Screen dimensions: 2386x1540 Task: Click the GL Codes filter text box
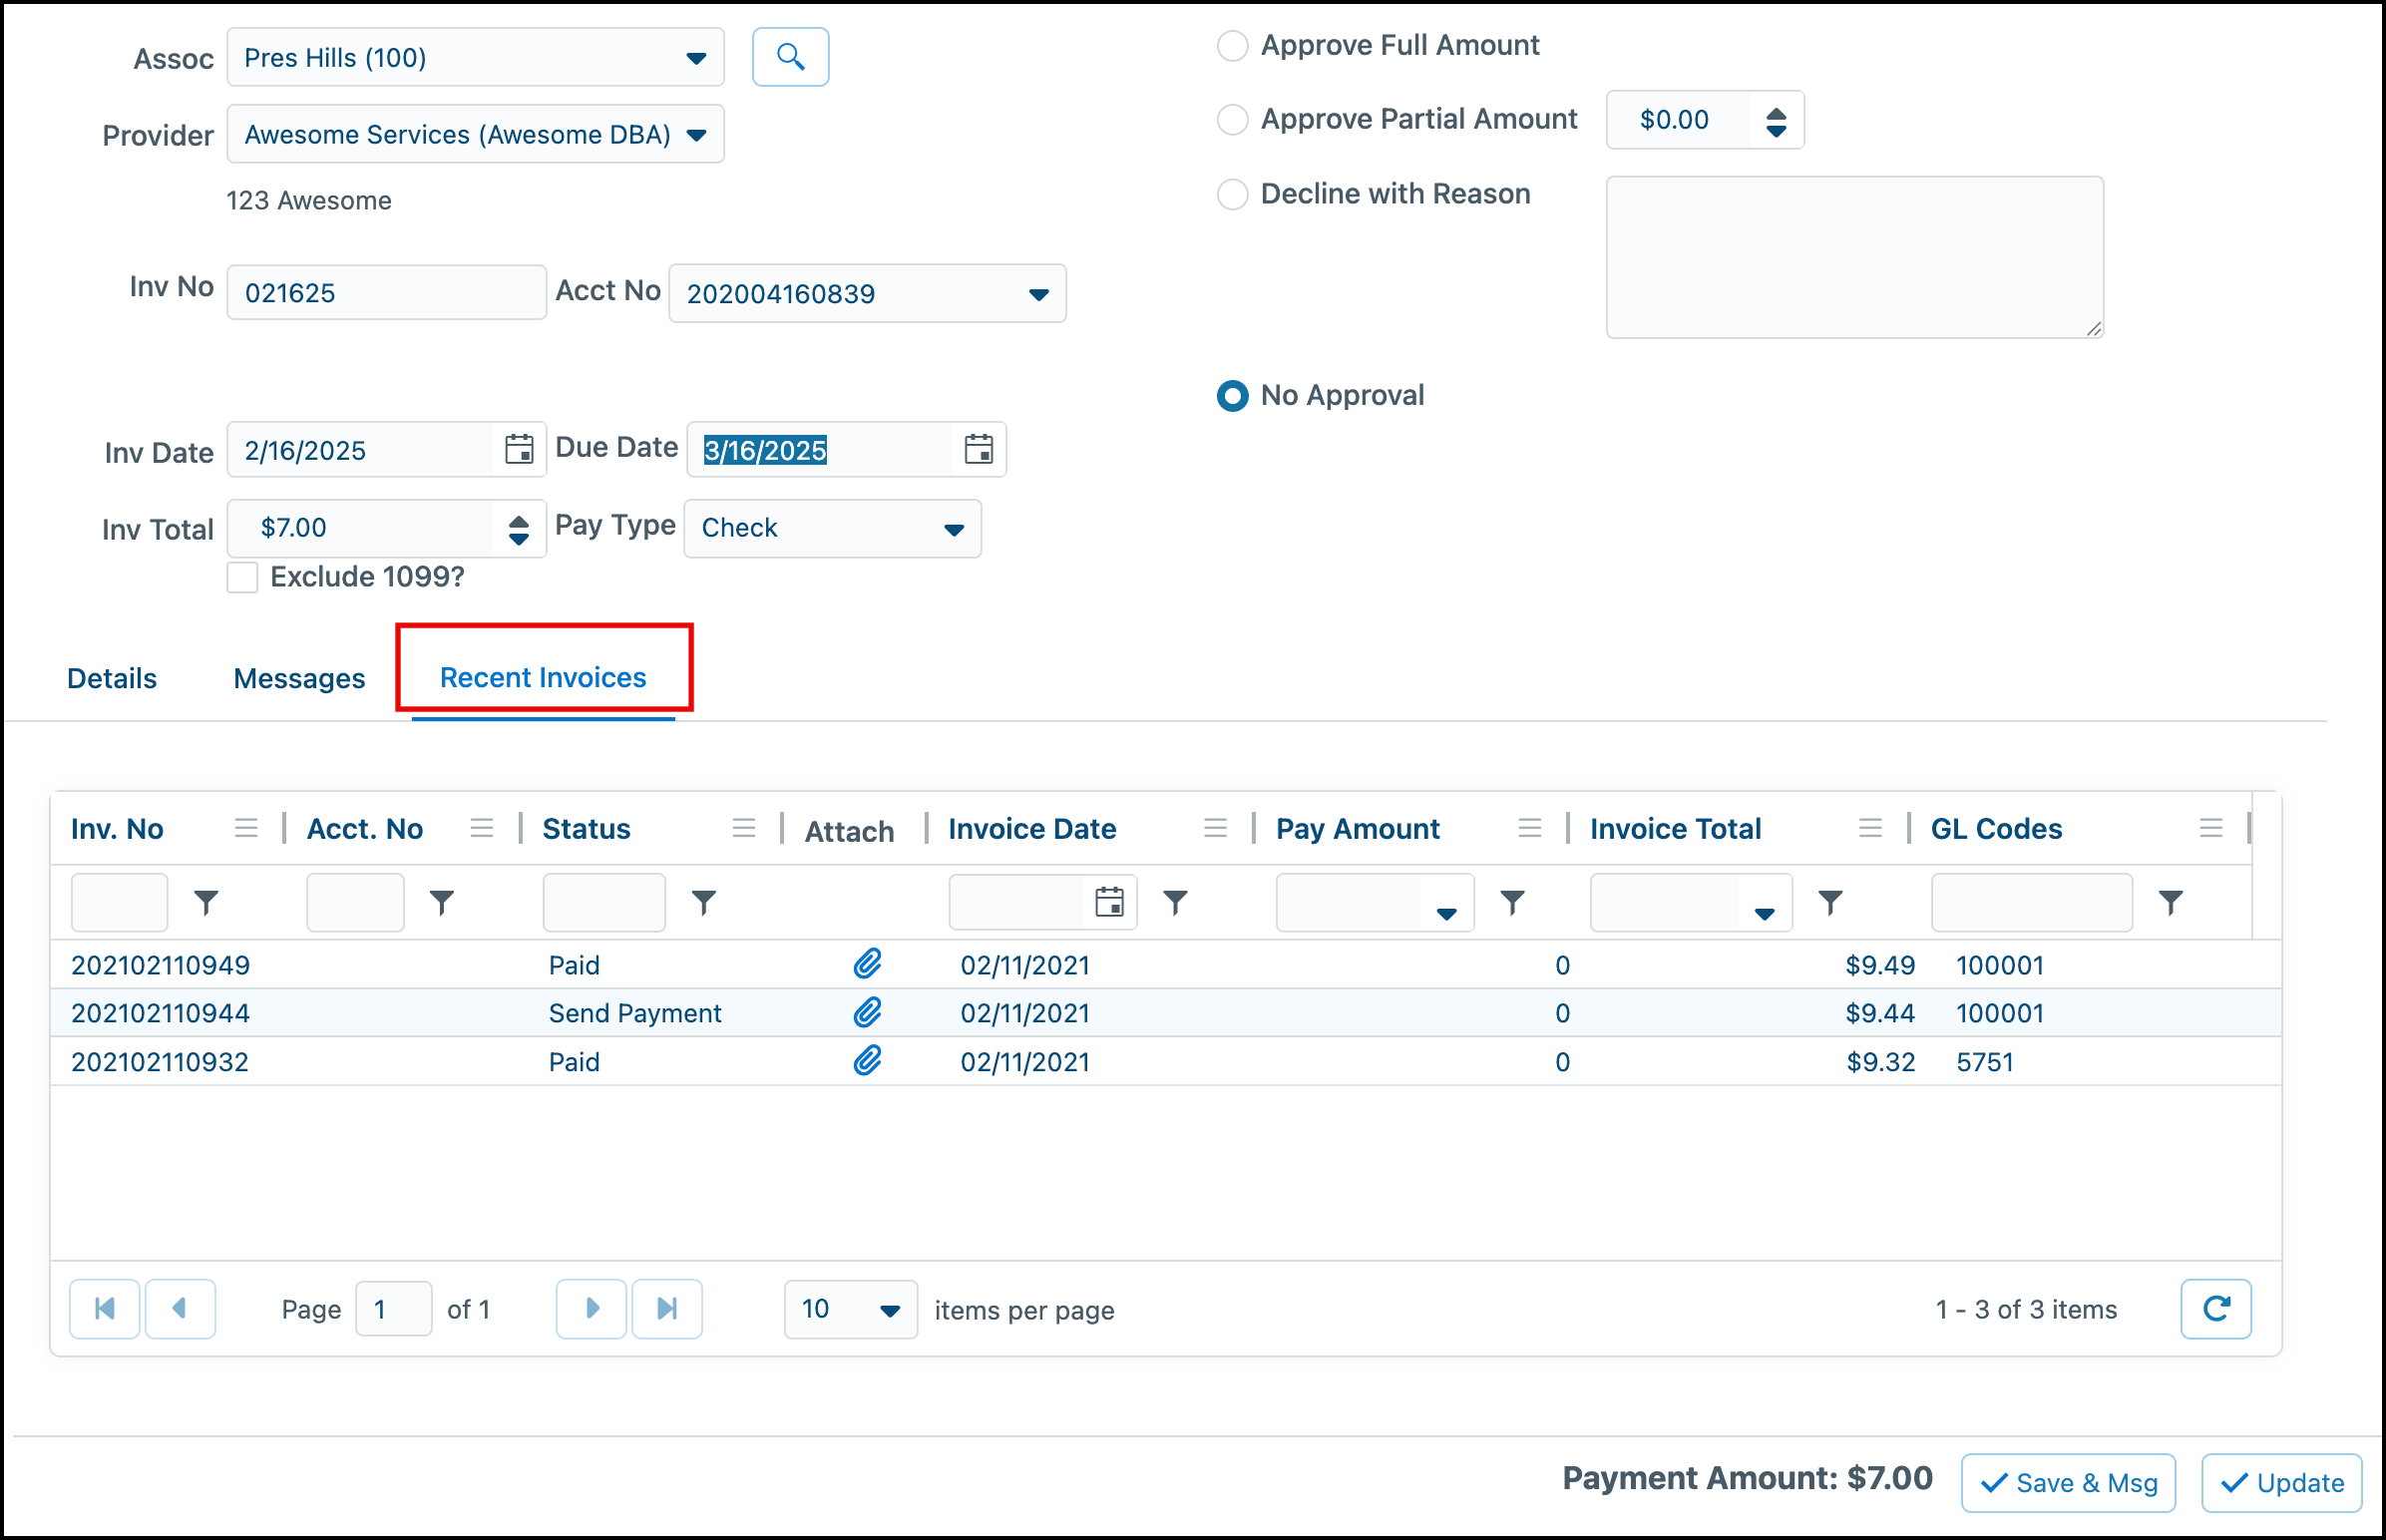click(2031, 902)
